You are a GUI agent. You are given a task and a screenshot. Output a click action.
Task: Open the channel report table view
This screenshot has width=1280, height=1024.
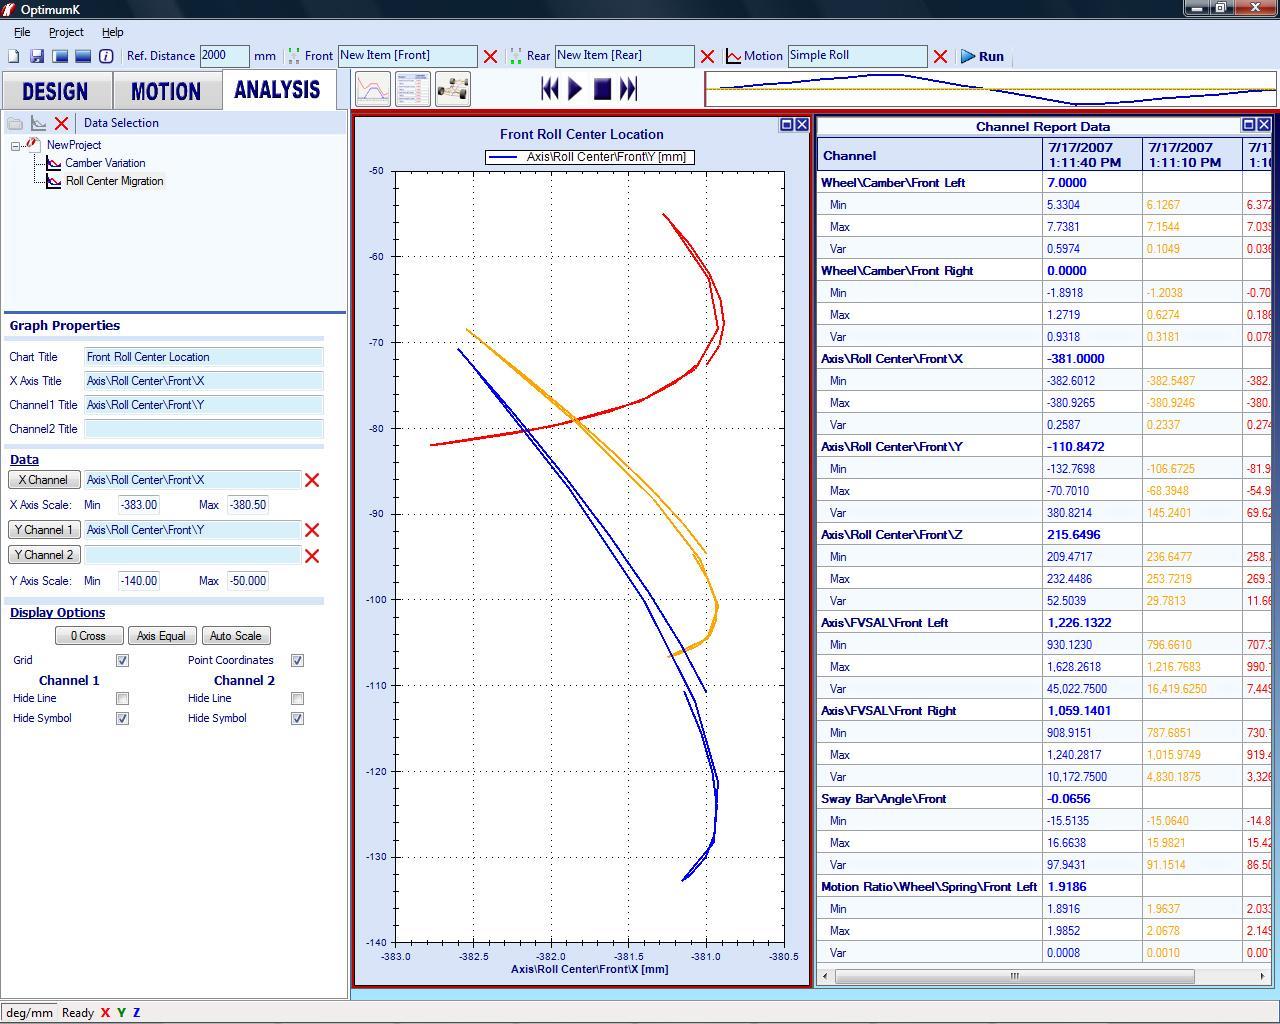pyautogui.click(x=413, y=90)
